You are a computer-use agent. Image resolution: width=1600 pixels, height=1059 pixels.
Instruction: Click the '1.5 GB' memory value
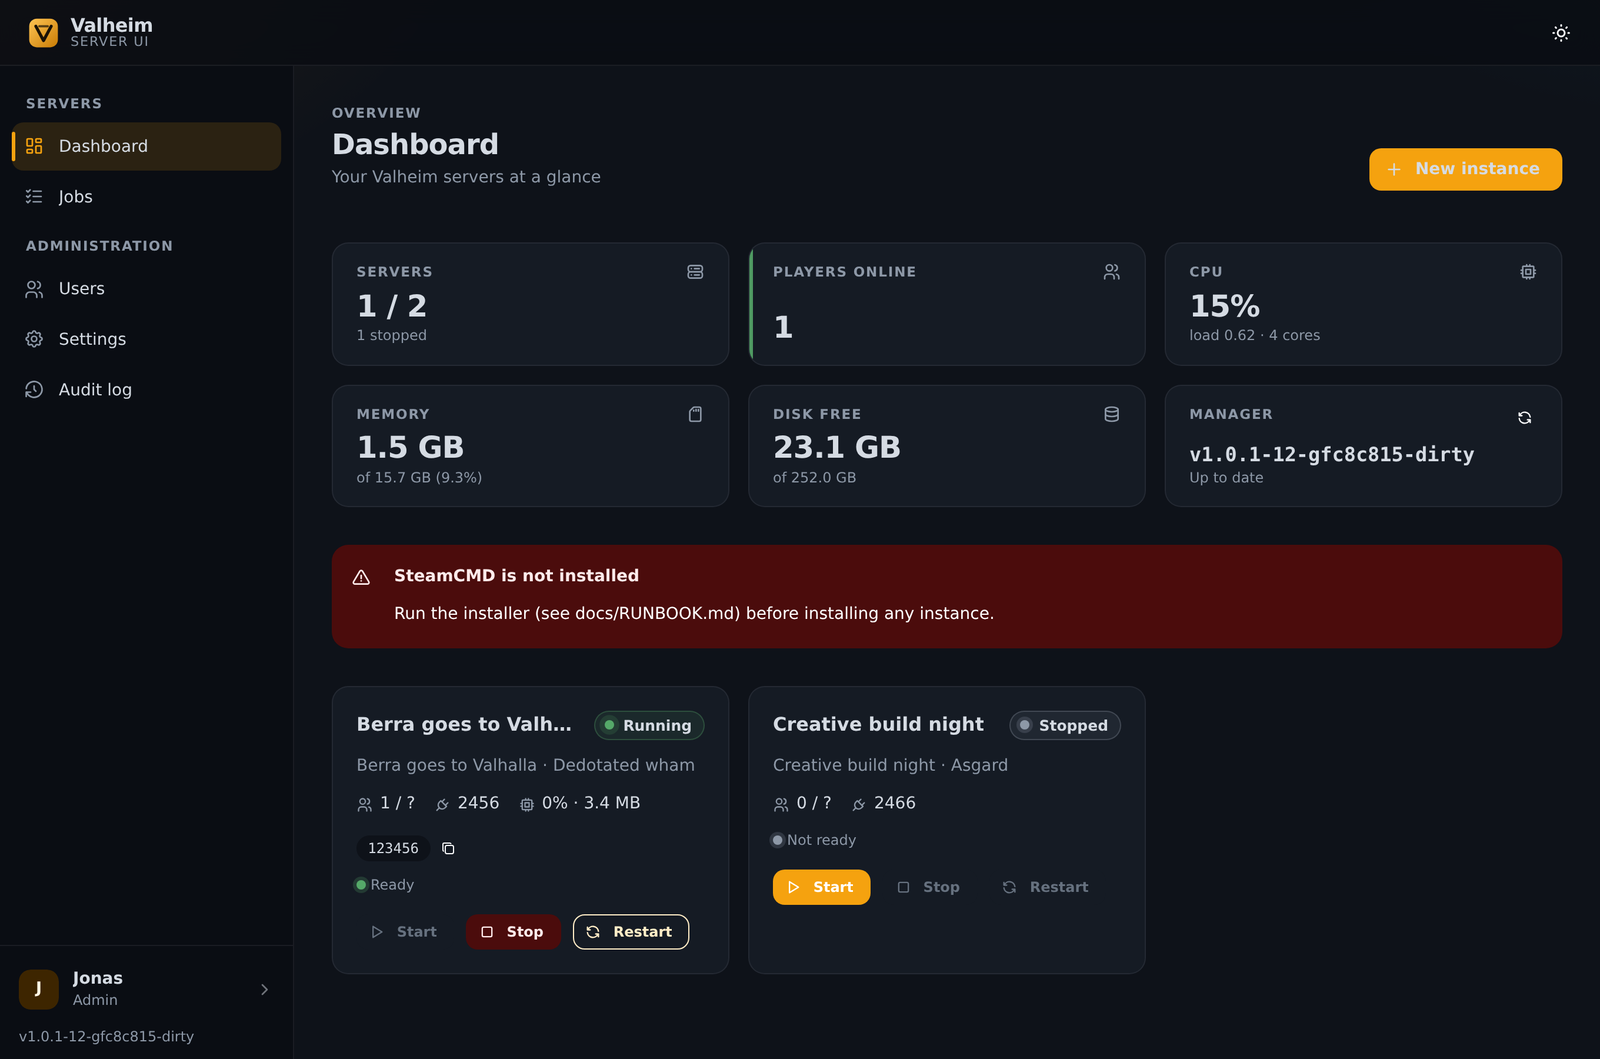click(410, 447)
